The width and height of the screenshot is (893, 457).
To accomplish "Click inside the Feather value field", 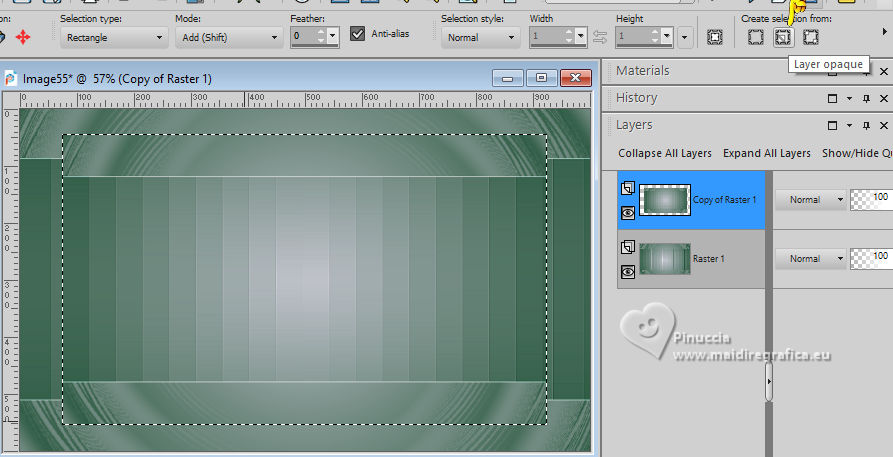I will (303, 36).
